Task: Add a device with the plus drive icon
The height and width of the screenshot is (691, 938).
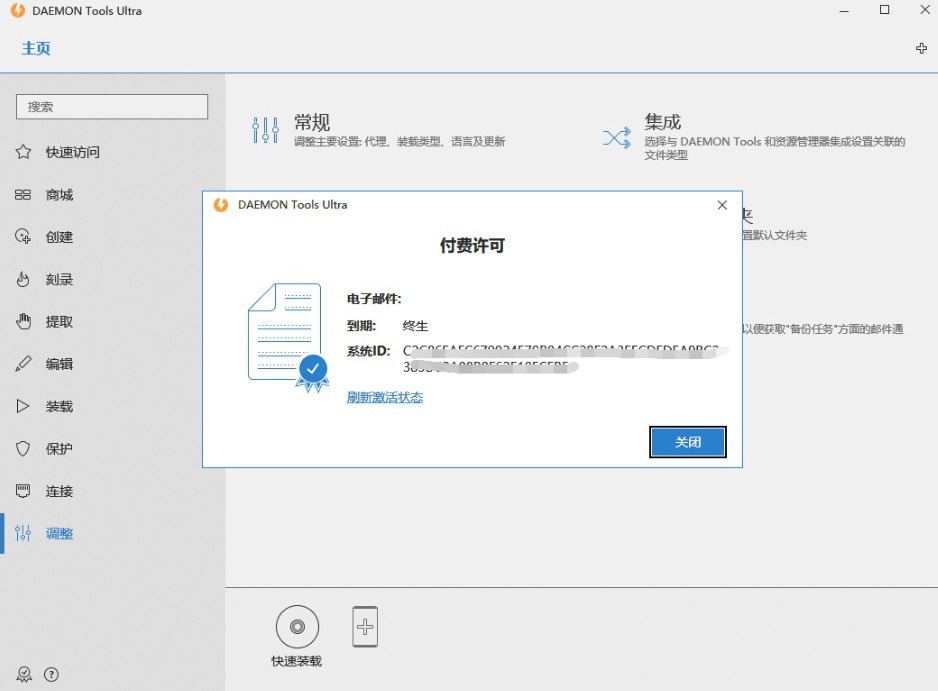Action: (x=365, y=626)
